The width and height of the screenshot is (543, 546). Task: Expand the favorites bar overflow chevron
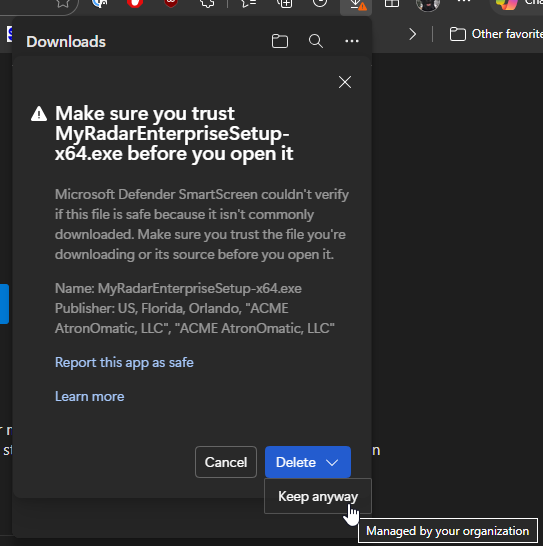point(412,34)
